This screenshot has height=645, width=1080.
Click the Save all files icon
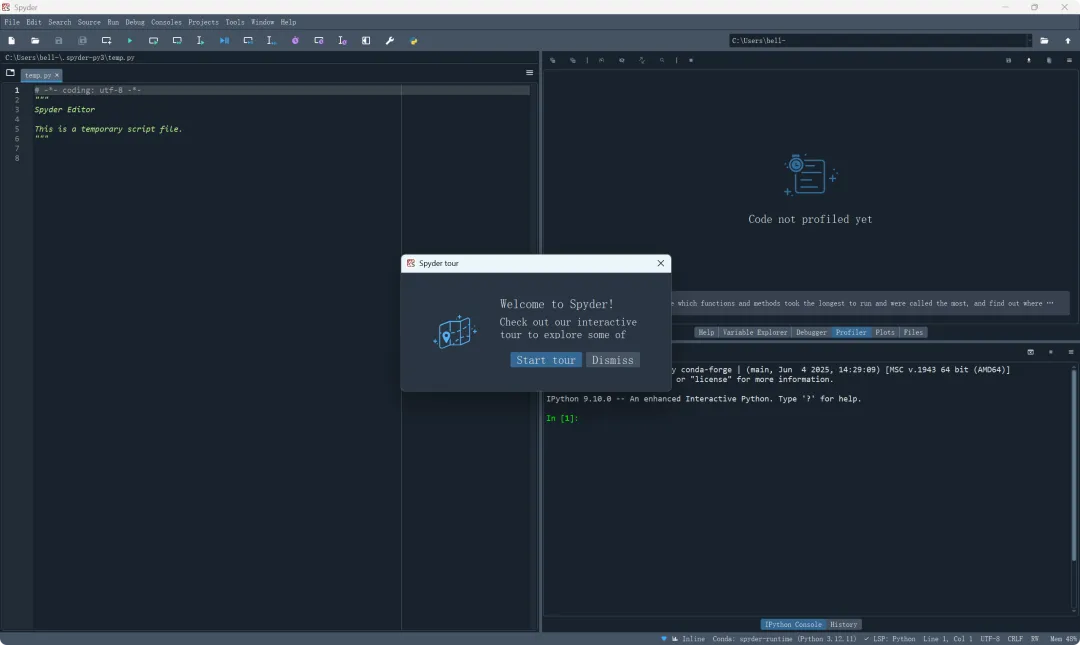tap(83, 41)
